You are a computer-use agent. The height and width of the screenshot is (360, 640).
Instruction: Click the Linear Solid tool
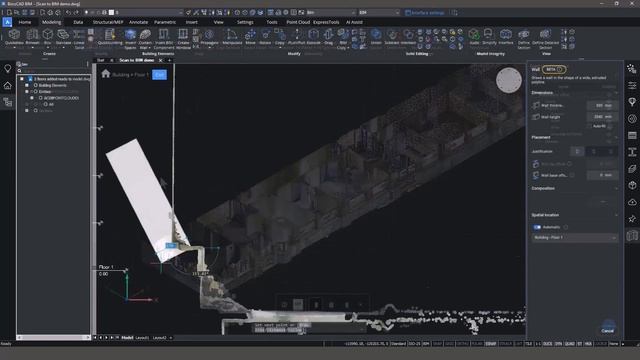click(79, 39)
